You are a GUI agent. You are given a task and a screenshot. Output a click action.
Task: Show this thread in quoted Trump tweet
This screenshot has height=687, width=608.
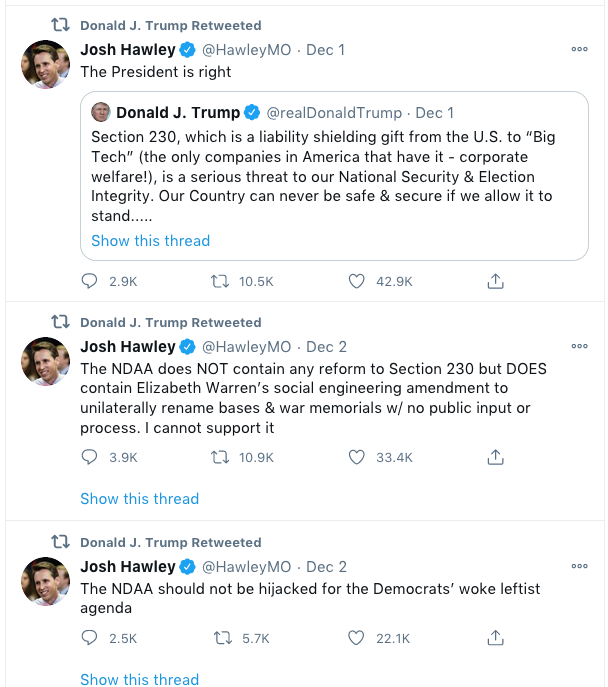point(150,241)
